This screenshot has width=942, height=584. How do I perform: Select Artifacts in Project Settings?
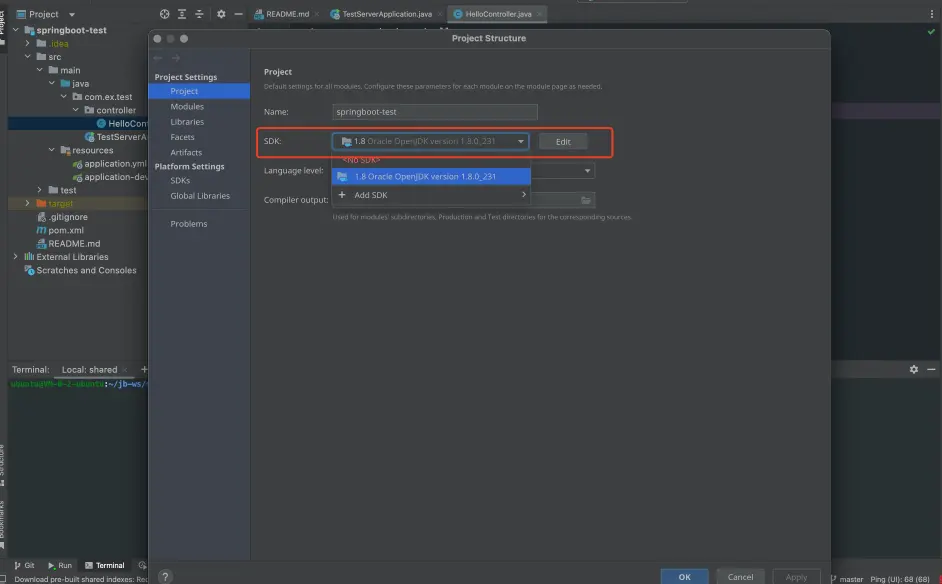click(x=186, y=153)
